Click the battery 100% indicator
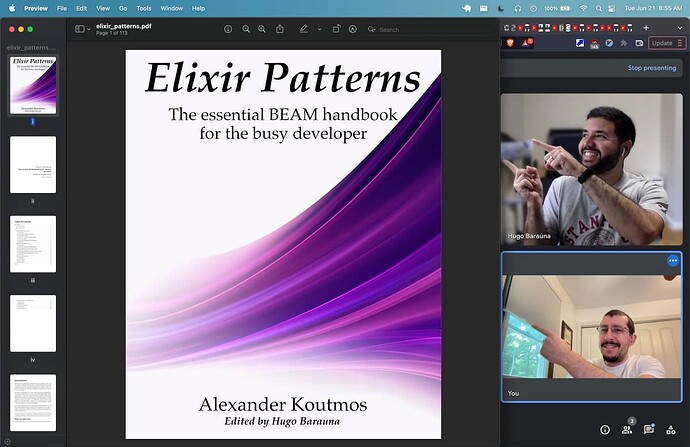The height and width of the screenshot is (447, 690). coord(557,8)
